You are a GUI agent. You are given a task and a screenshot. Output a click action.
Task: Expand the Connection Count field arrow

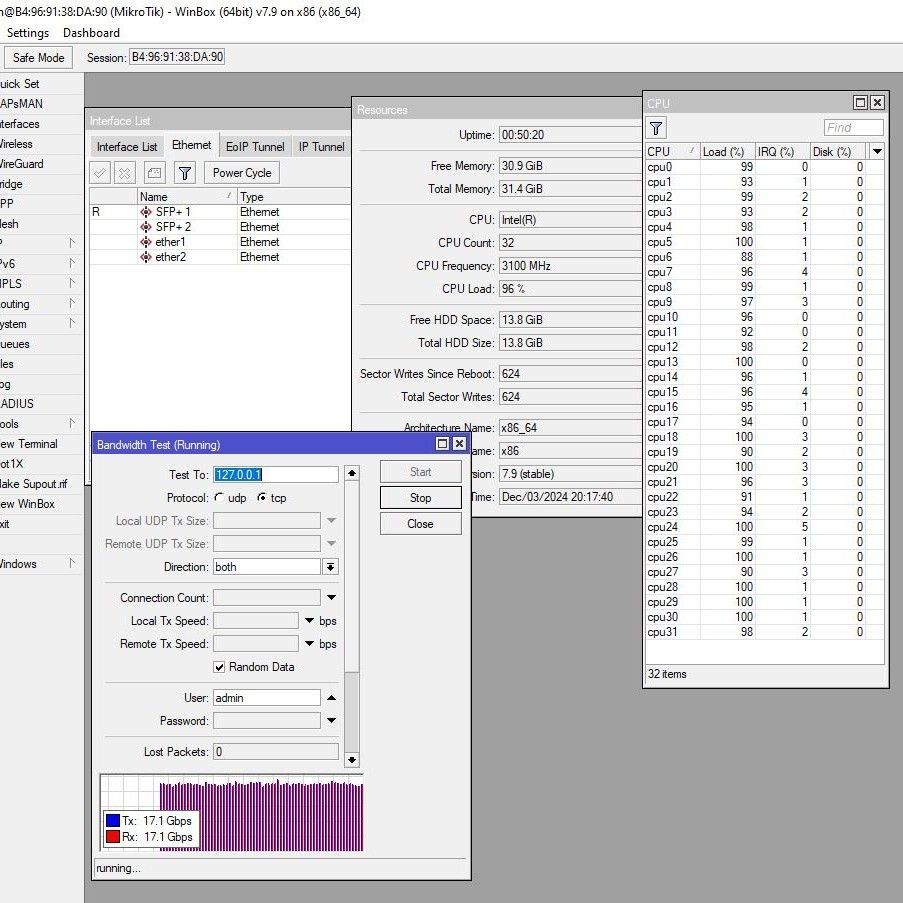click(x=331, y=598)
